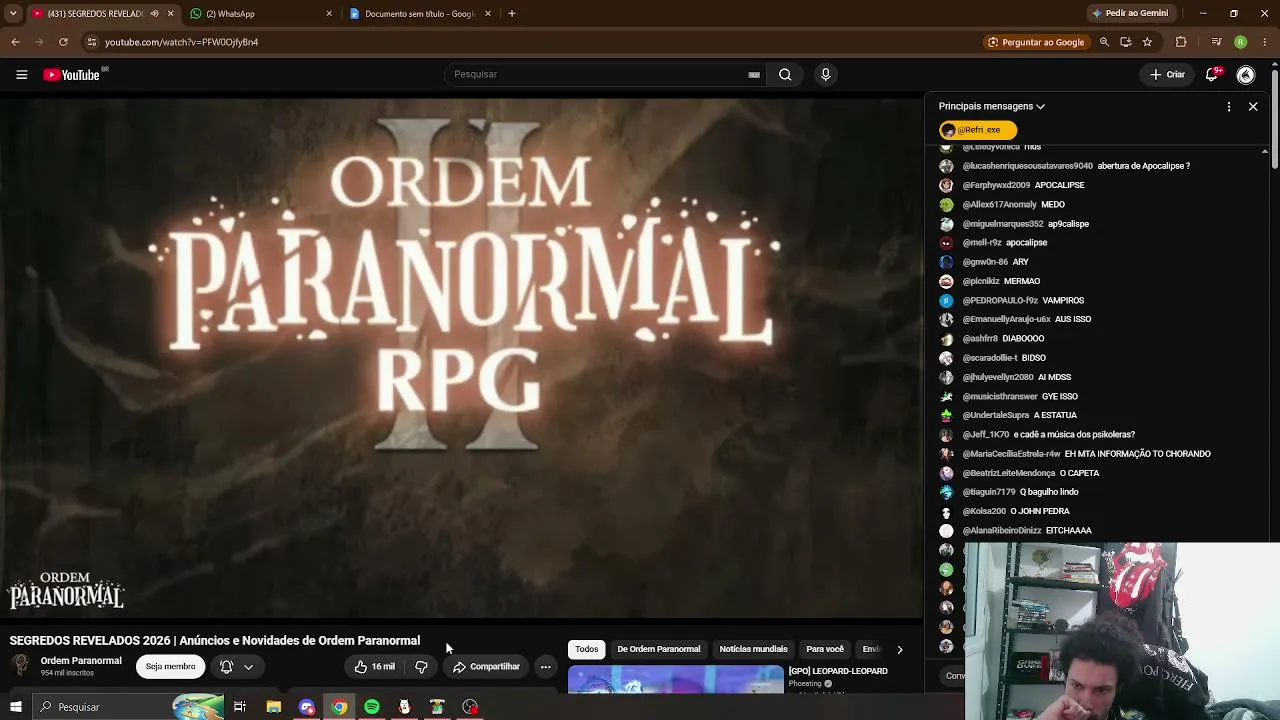This screenshot has width=1280, height=720.
Task: Click Perguntar ao Google in address bar
Action: tap(1036, 42)
